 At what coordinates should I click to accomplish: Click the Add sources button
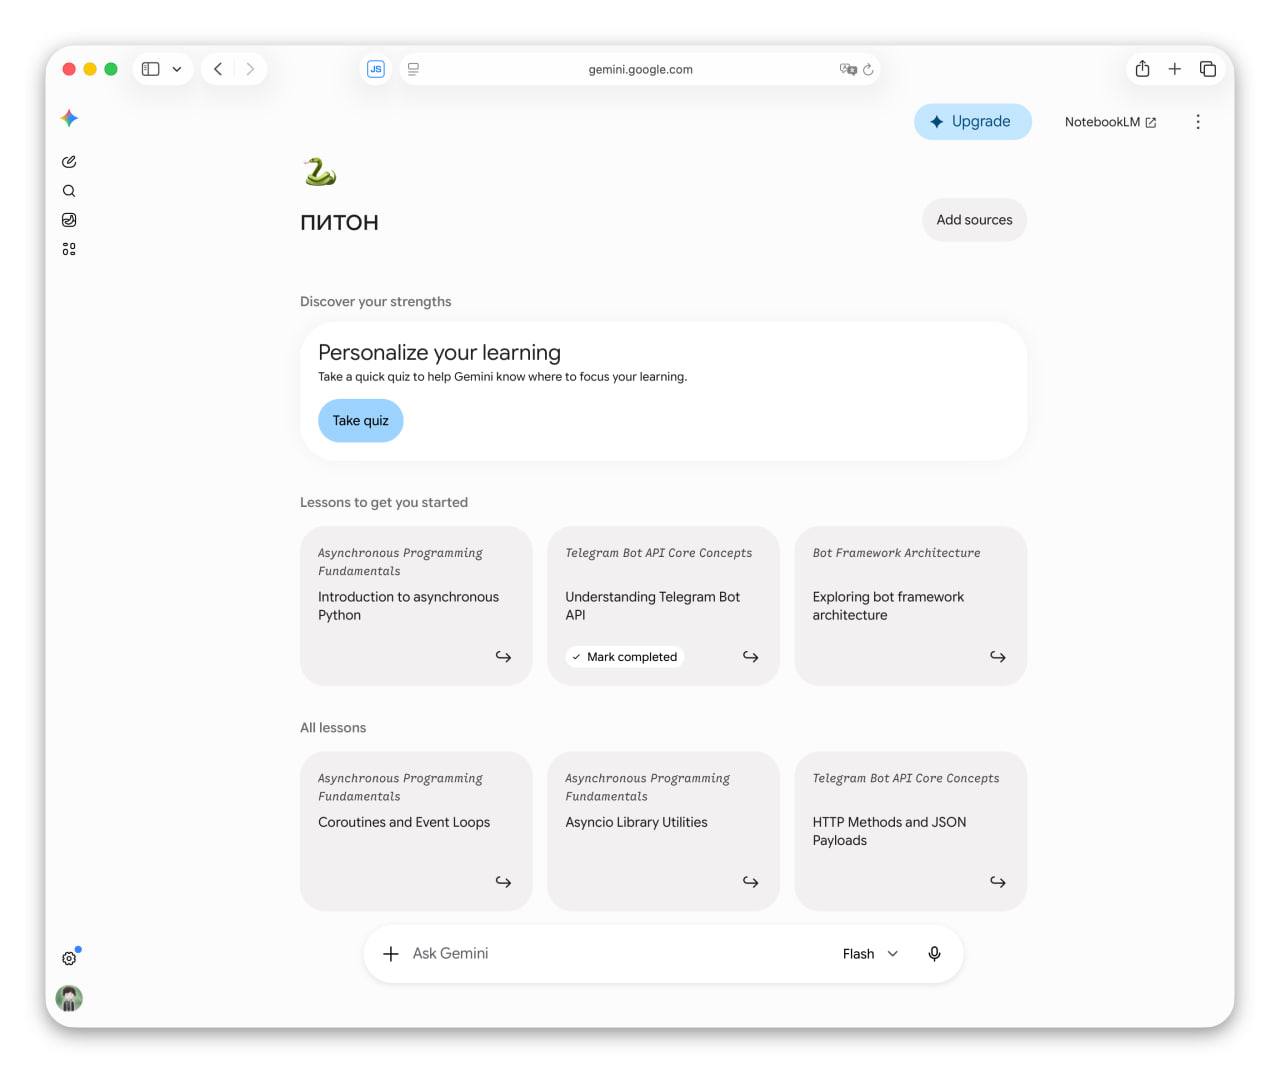coord(974,220)
